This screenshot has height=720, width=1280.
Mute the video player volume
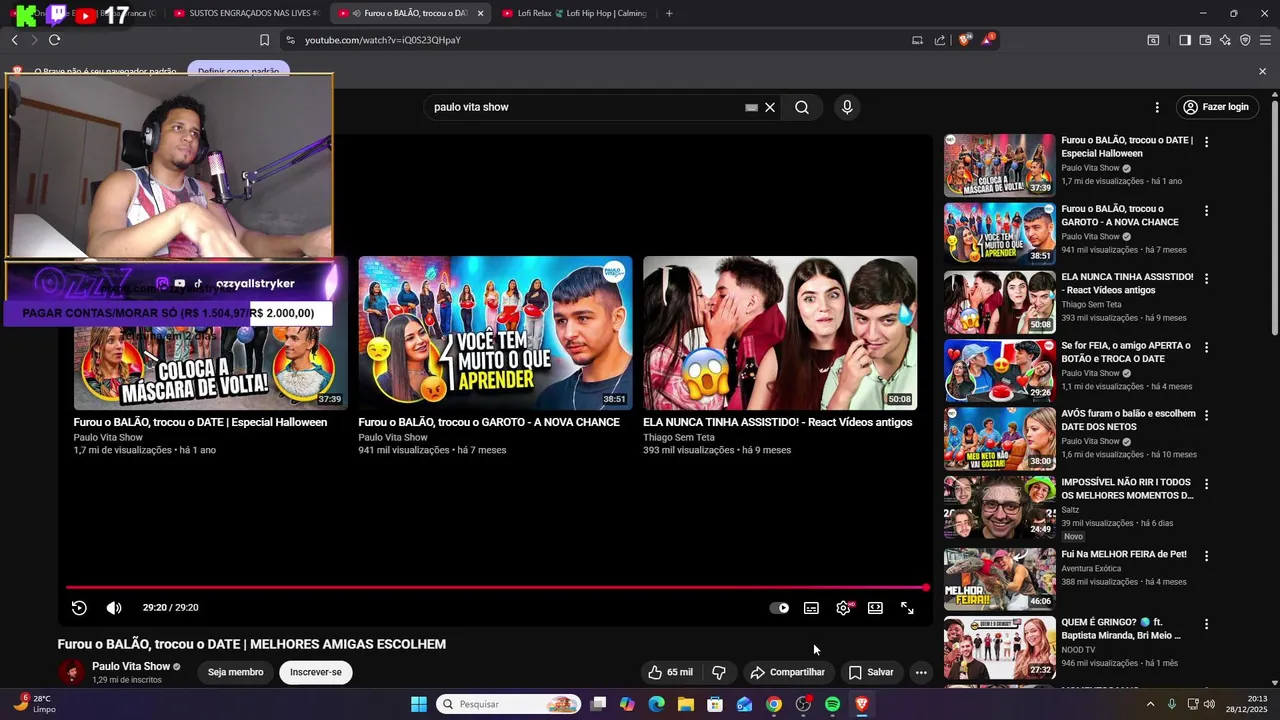coord(114,608)
